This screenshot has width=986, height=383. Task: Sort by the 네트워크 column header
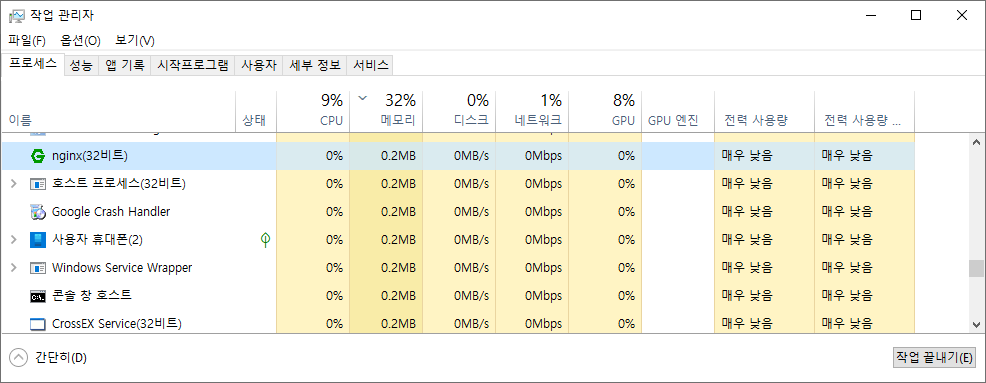[x=532, y=112]
